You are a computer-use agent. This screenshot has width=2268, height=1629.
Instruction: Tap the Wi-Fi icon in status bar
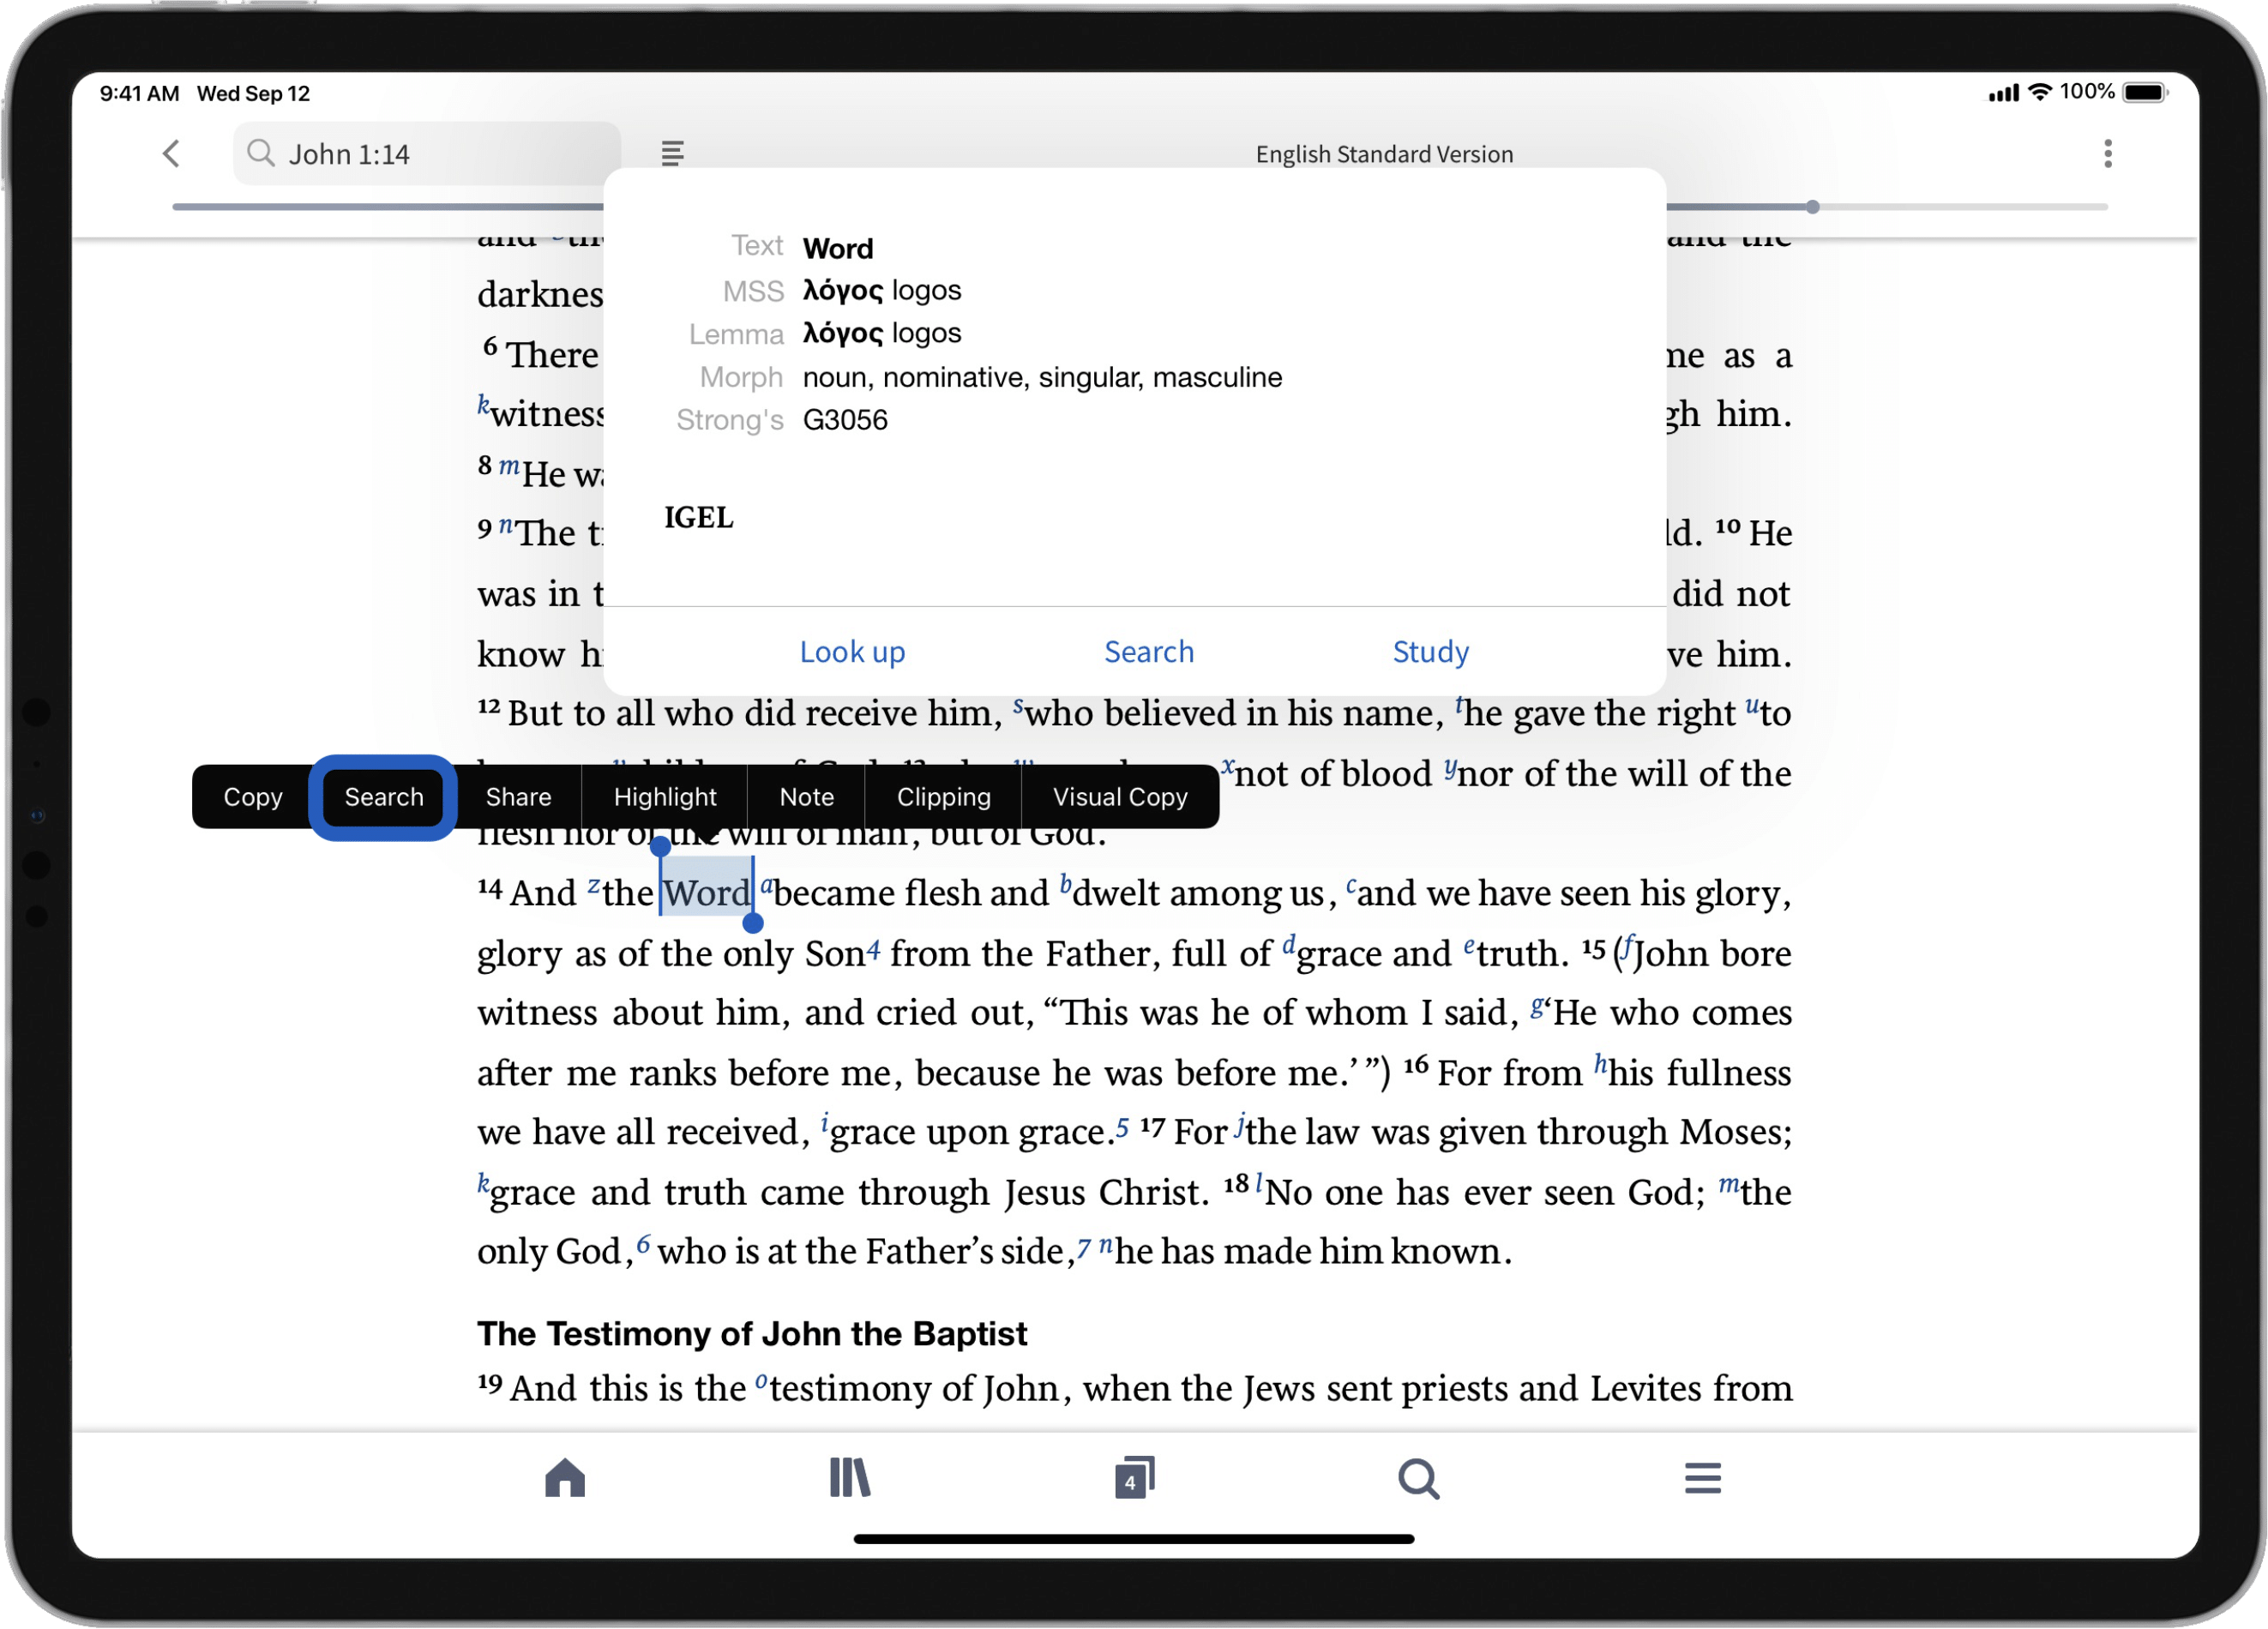coord(2039,93)
